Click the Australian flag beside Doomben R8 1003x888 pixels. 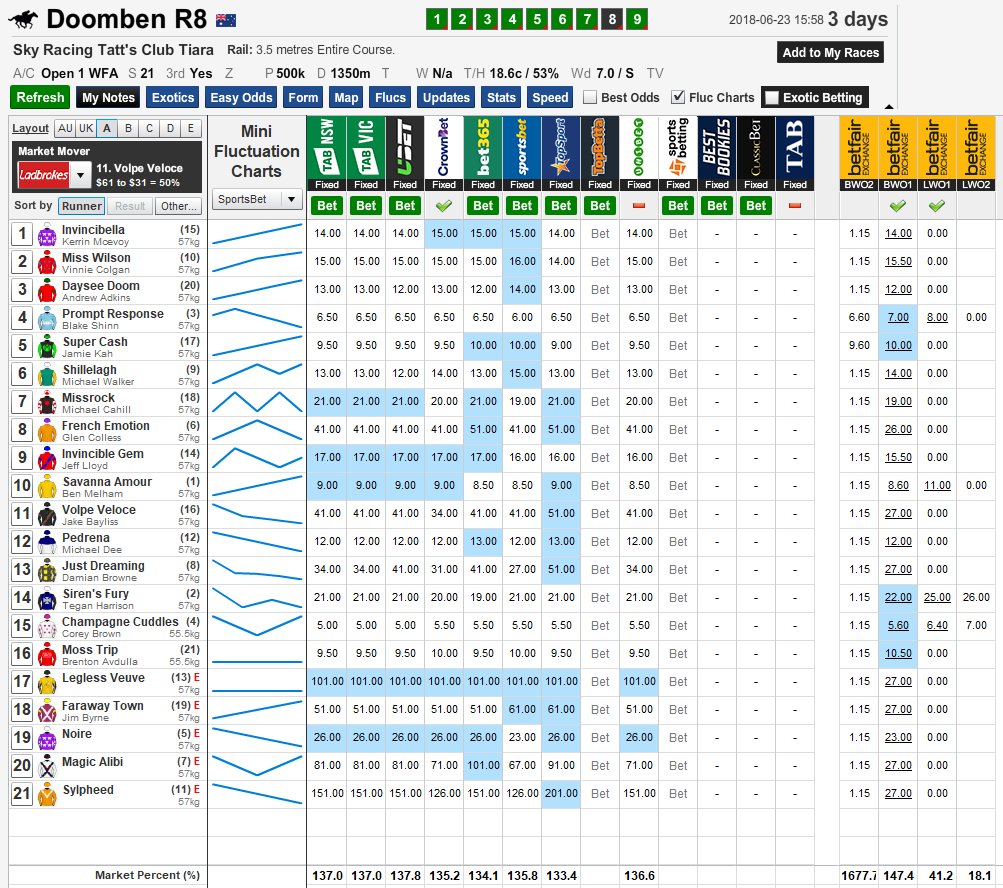click(226, 20)
